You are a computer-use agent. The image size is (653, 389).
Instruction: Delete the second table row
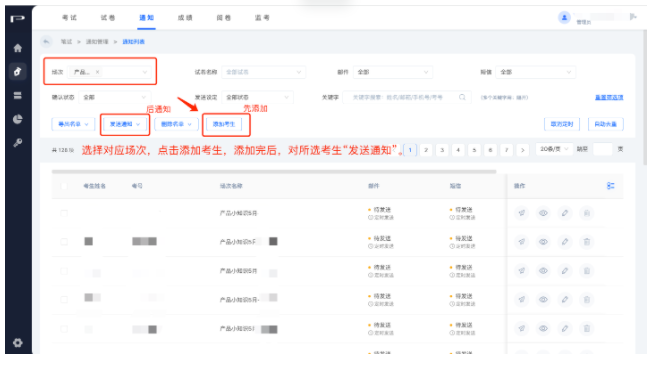pos(586,242)
